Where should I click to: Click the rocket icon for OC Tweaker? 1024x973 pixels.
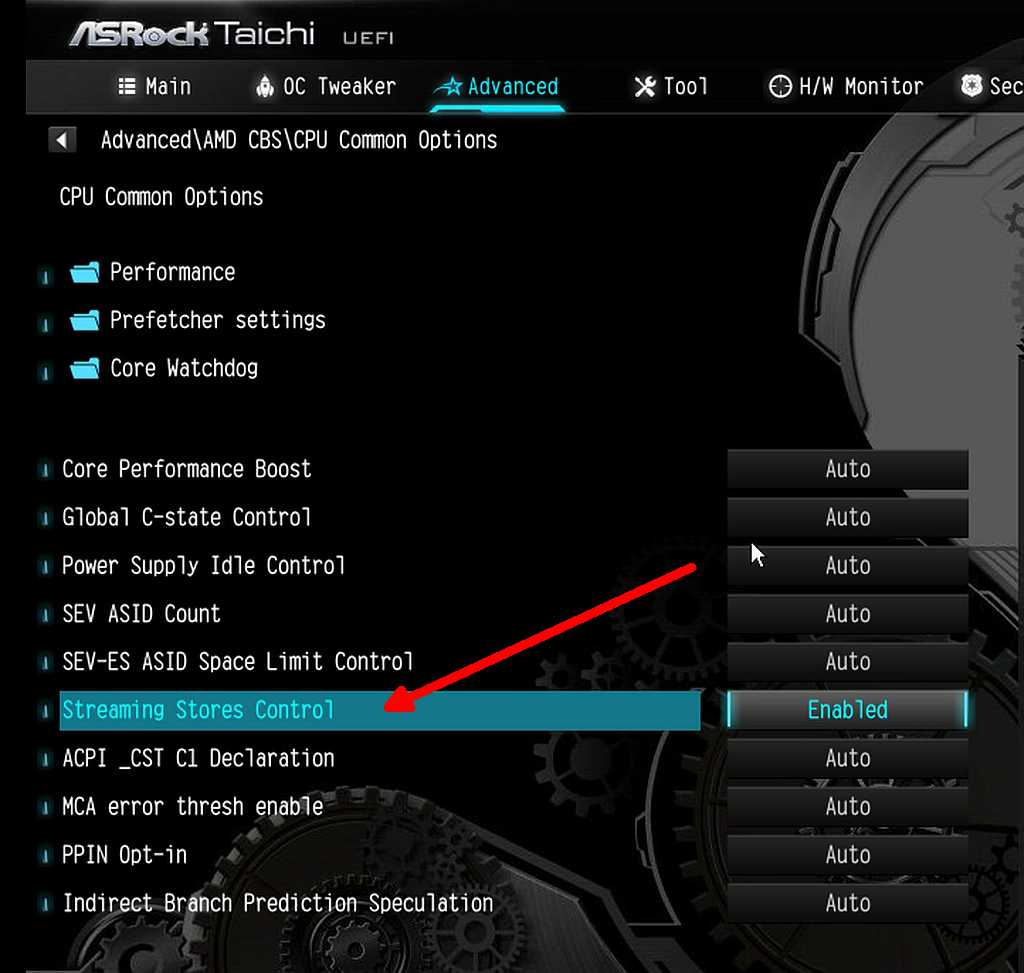tap(264, 86)
